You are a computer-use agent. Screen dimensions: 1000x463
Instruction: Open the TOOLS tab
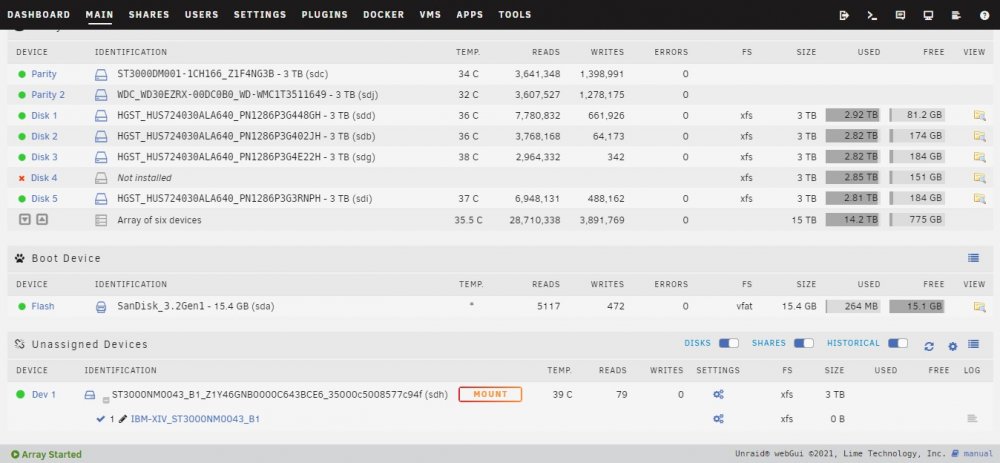pos(515,15)
